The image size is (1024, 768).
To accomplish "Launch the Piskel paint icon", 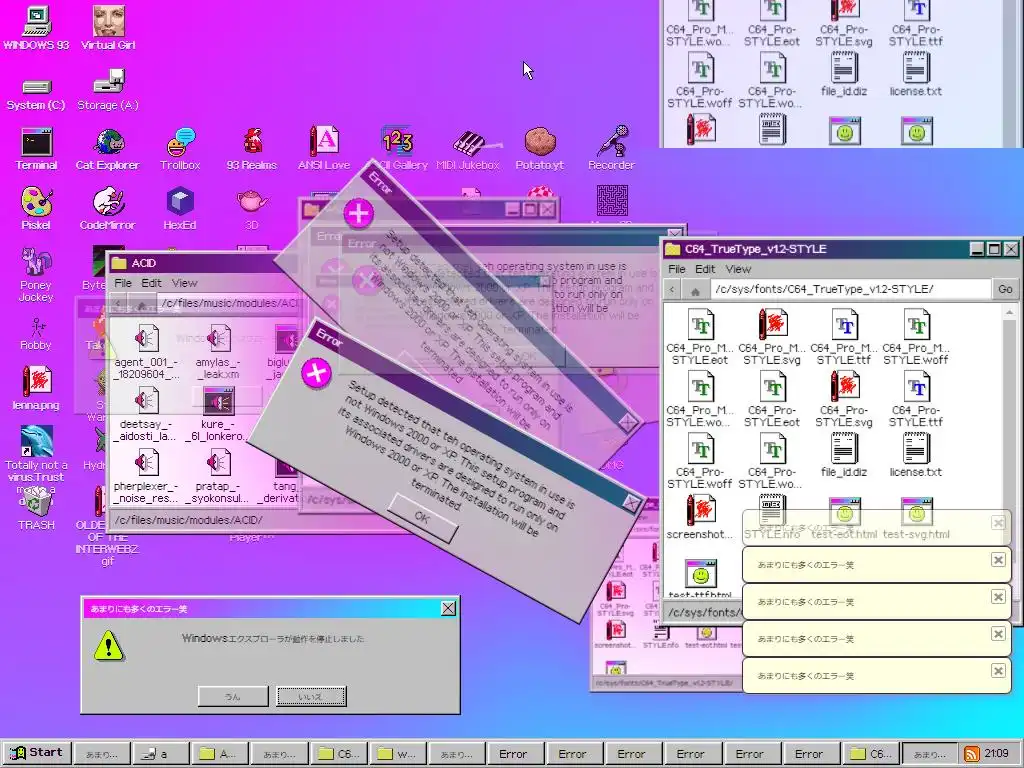I will (x=36, y=209).
